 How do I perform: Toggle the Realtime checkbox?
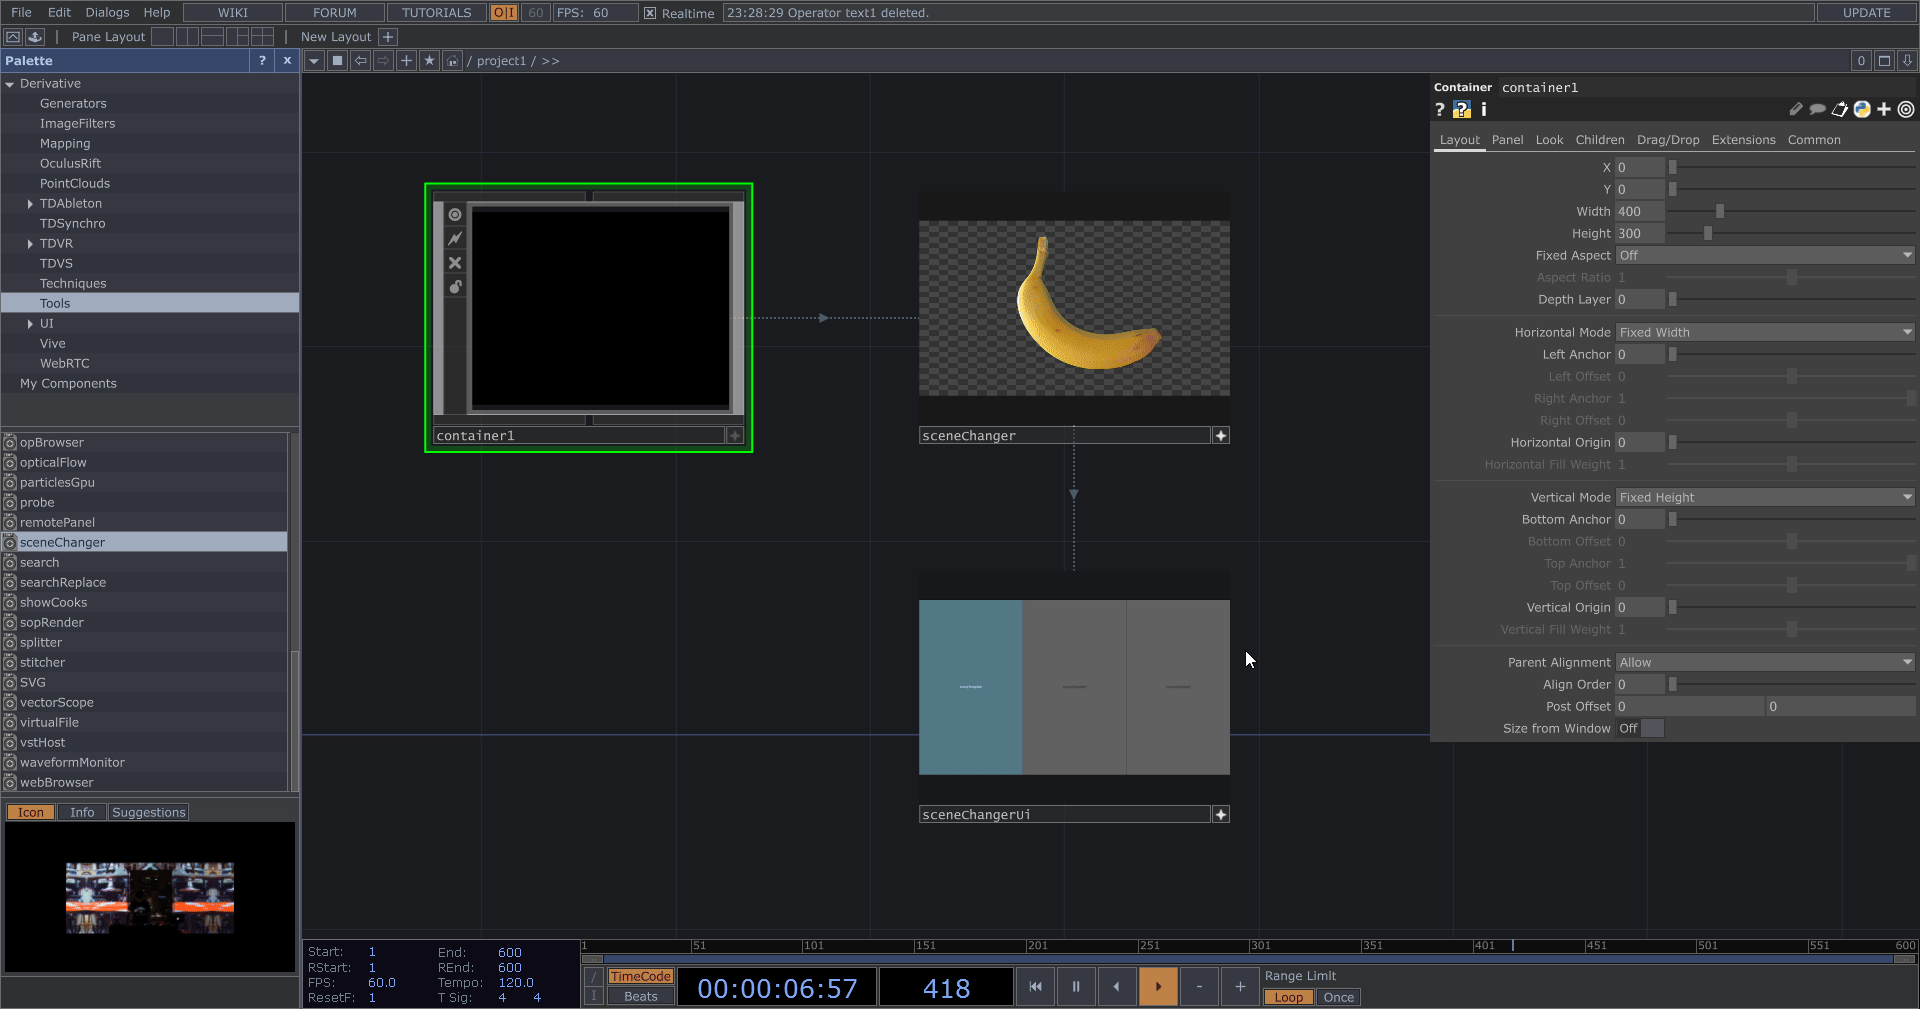click(650, 13)
